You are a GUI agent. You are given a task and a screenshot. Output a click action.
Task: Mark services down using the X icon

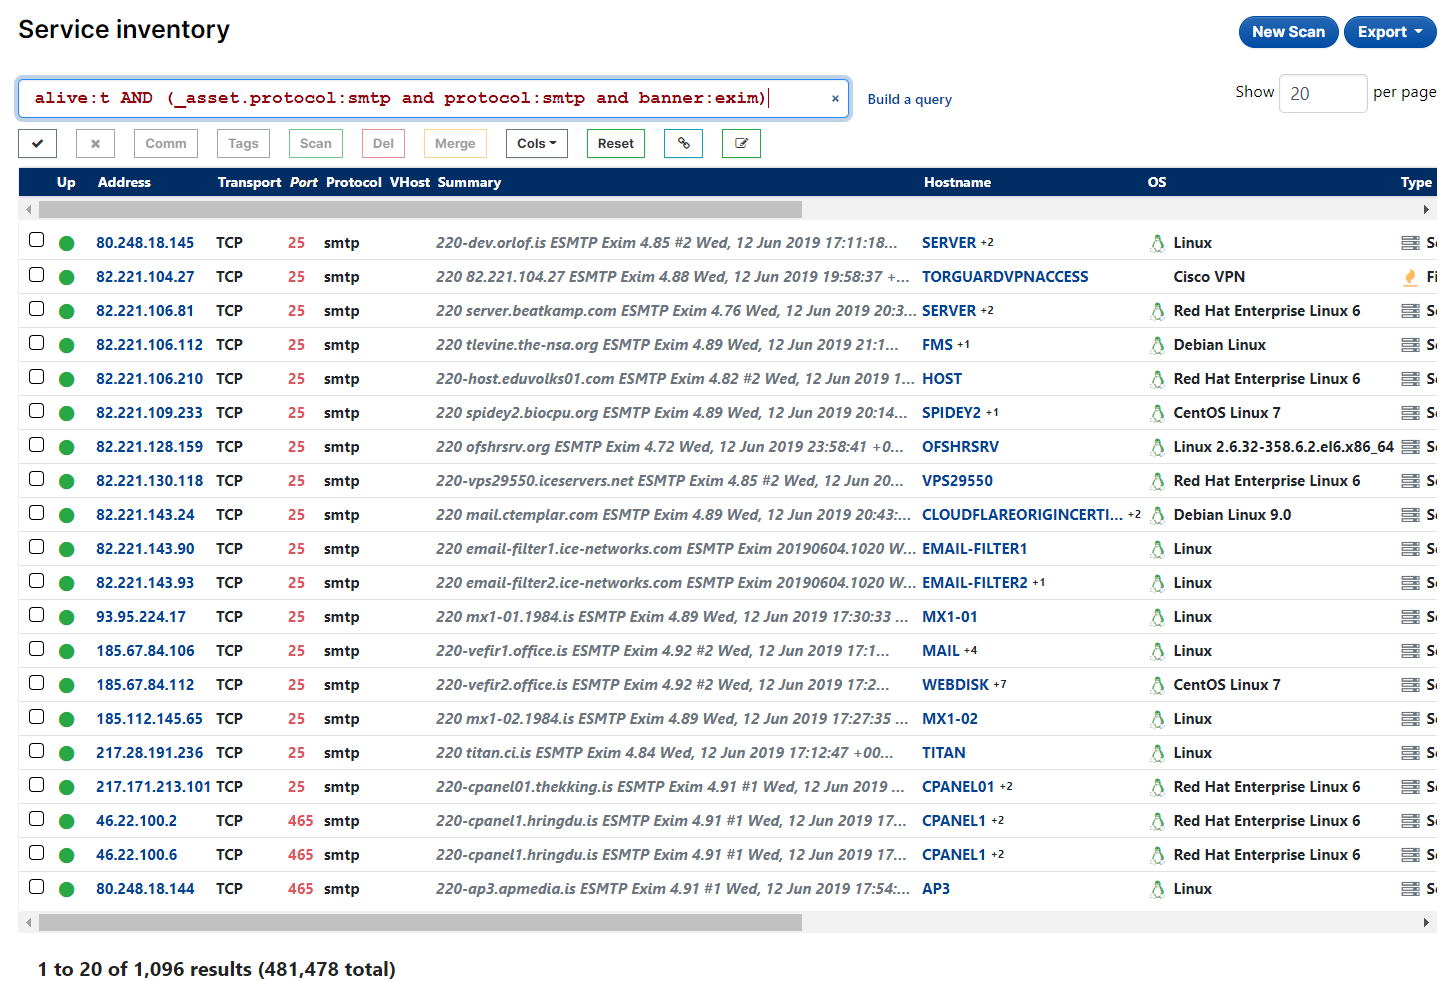(95, 143)
